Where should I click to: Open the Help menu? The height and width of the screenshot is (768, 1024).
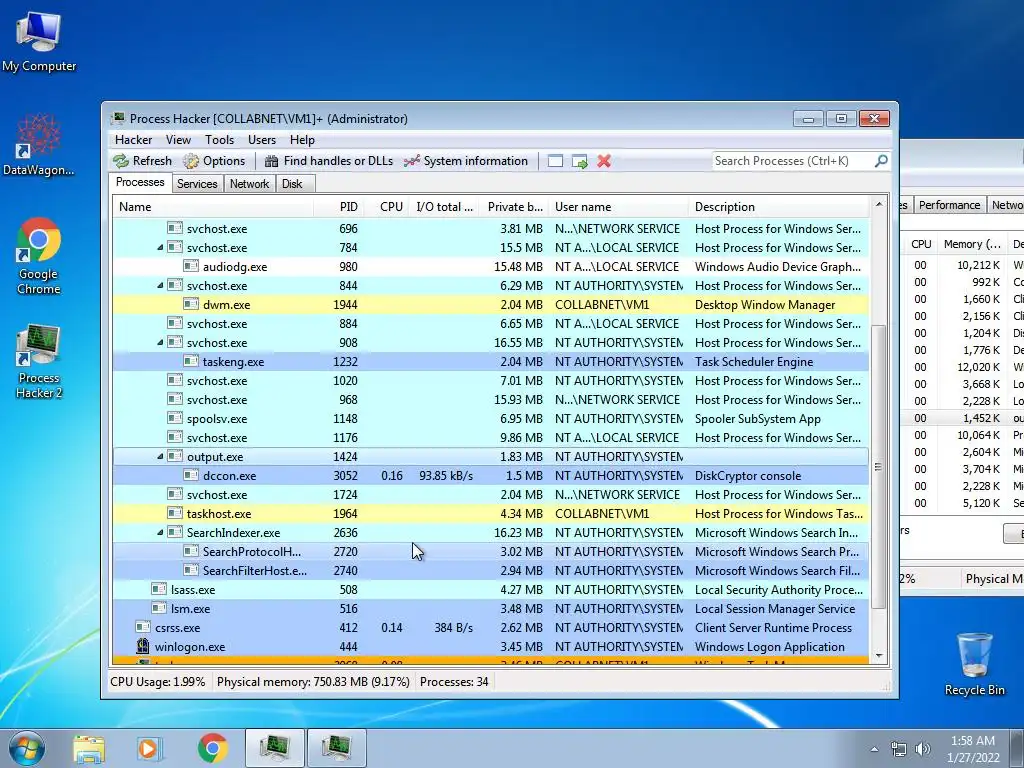pyautogui.click(x=302, y=140)
